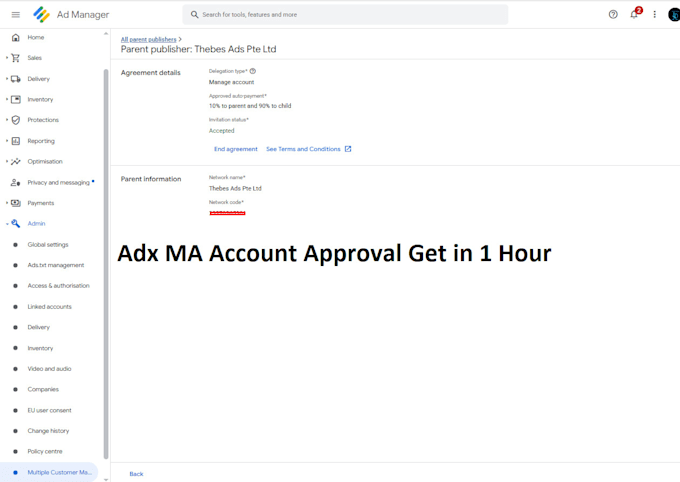Open Home in the sidebar
This screenshot has width=680, height=482.
coord(36,37)
